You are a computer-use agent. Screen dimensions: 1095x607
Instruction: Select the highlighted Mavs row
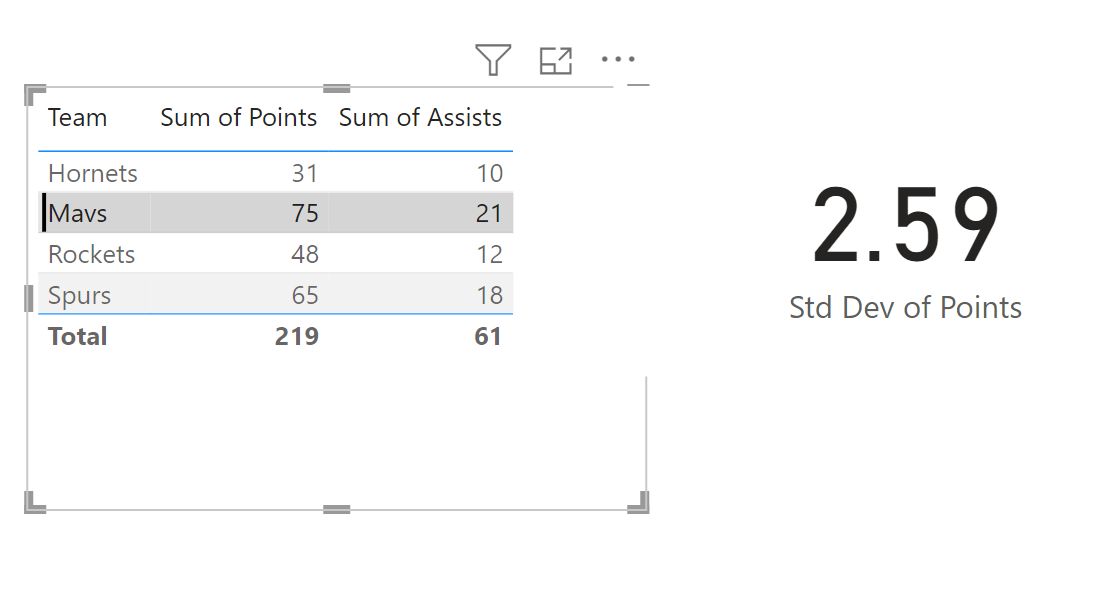pos(276,213)
